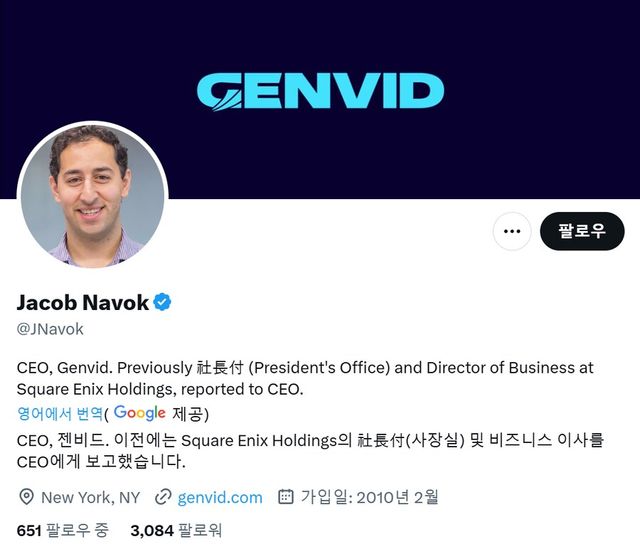
Task: Click the location pin icon
Action: (27, 497)
